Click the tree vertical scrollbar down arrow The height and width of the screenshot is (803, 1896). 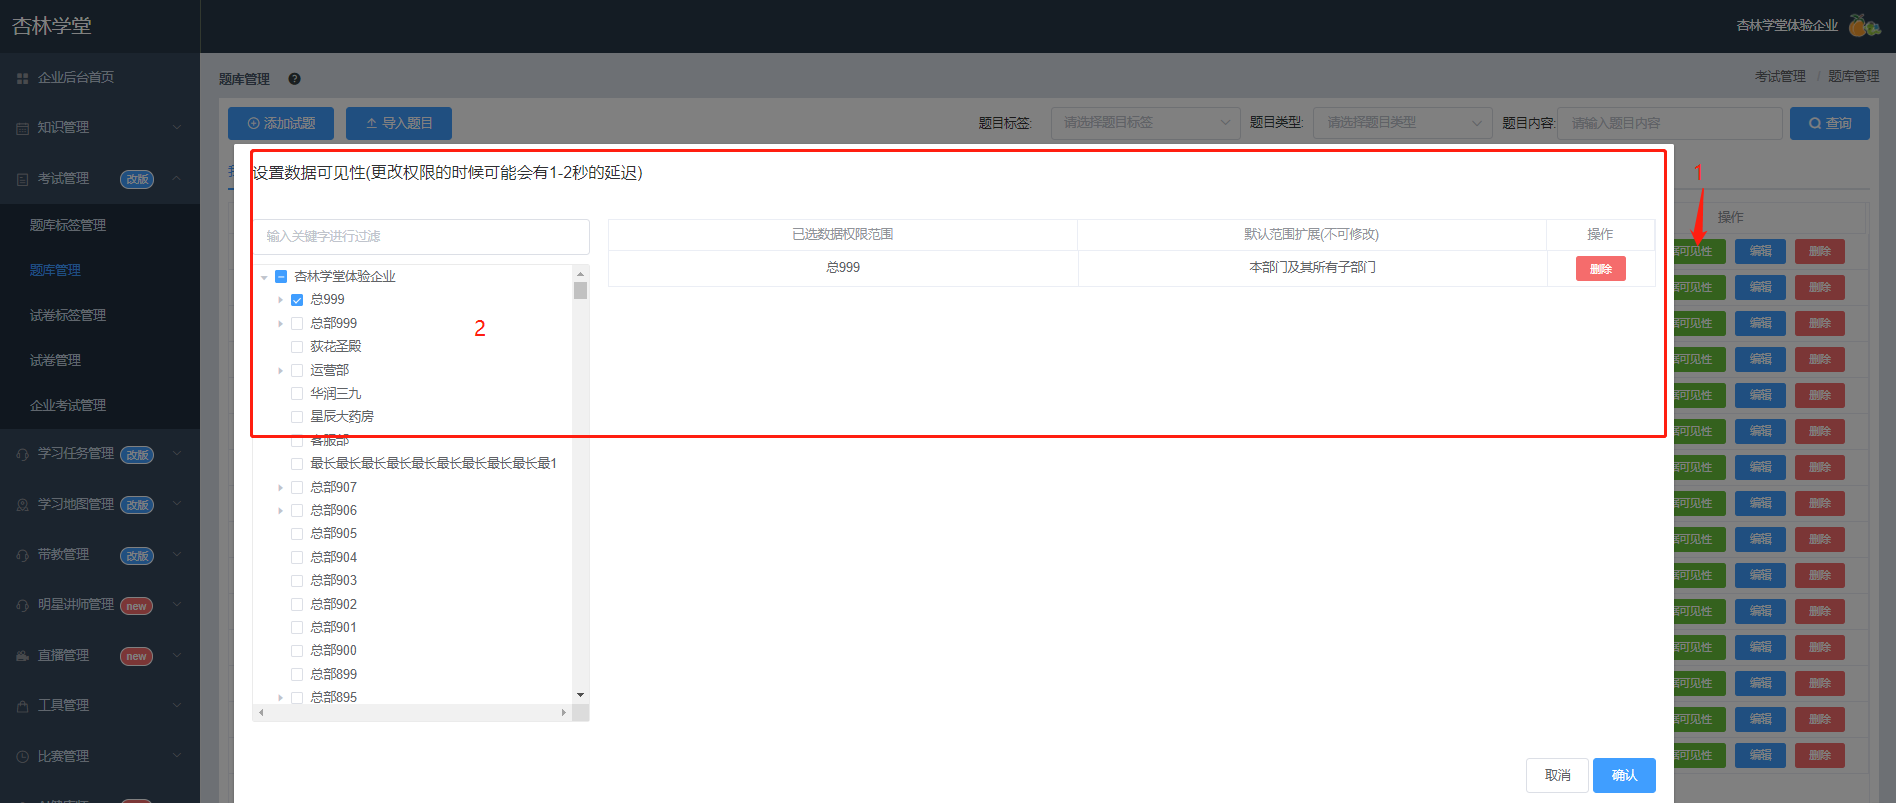tap(580, 695)
